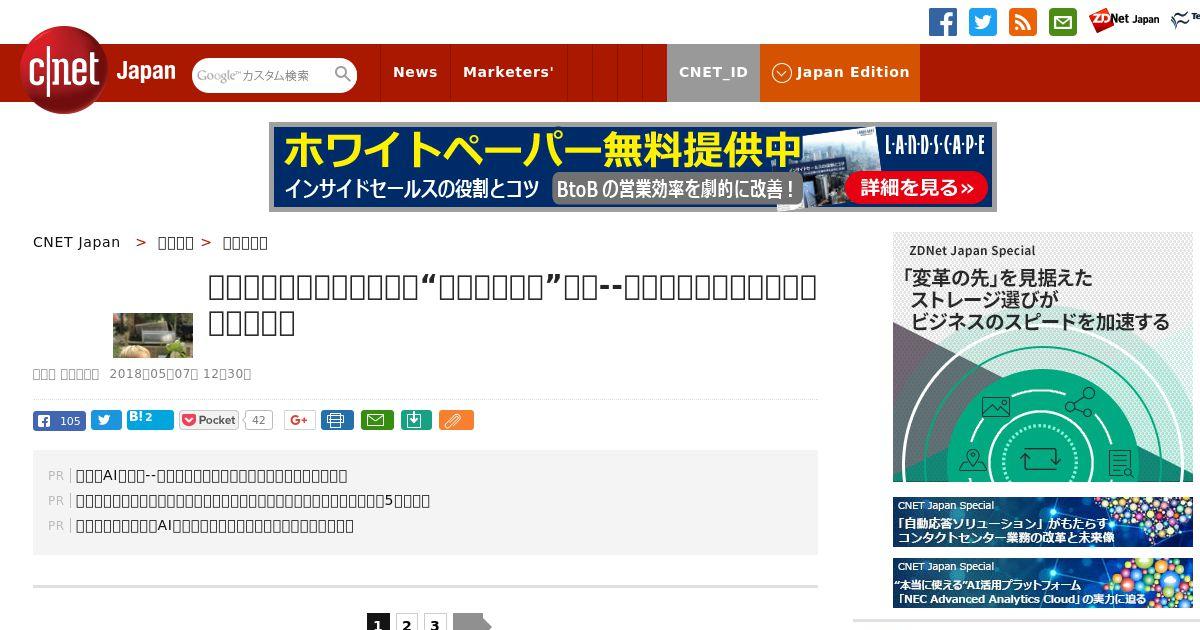Focus the Google custom search field
This screenshot has height=630, width=1200.
[263, 75]
